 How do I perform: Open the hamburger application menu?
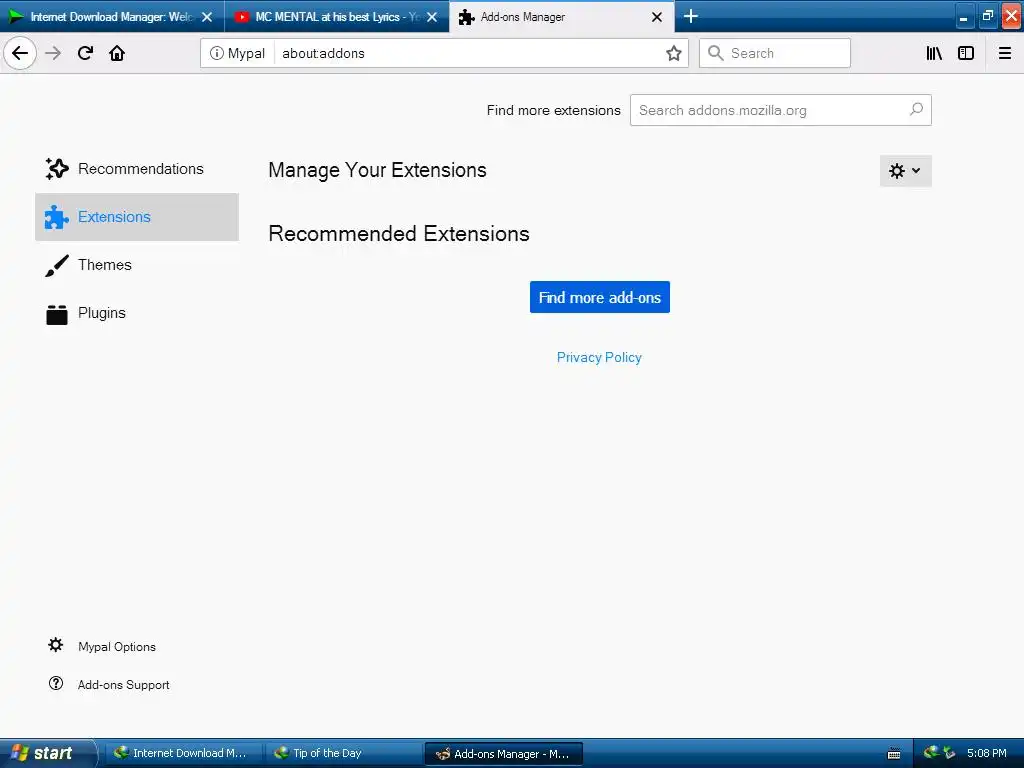point(1005,53)
